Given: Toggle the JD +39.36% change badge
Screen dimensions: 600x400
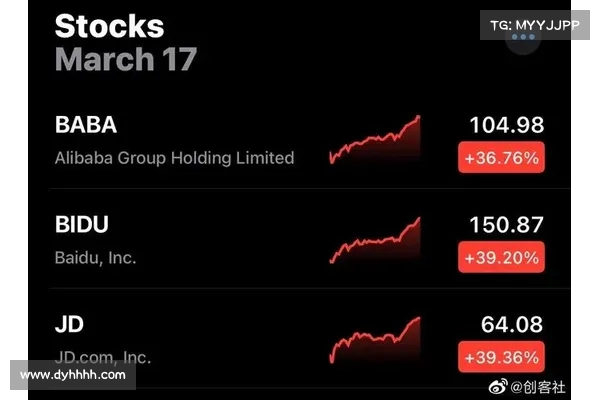Looking at the screenshot, I should [501, 356].
